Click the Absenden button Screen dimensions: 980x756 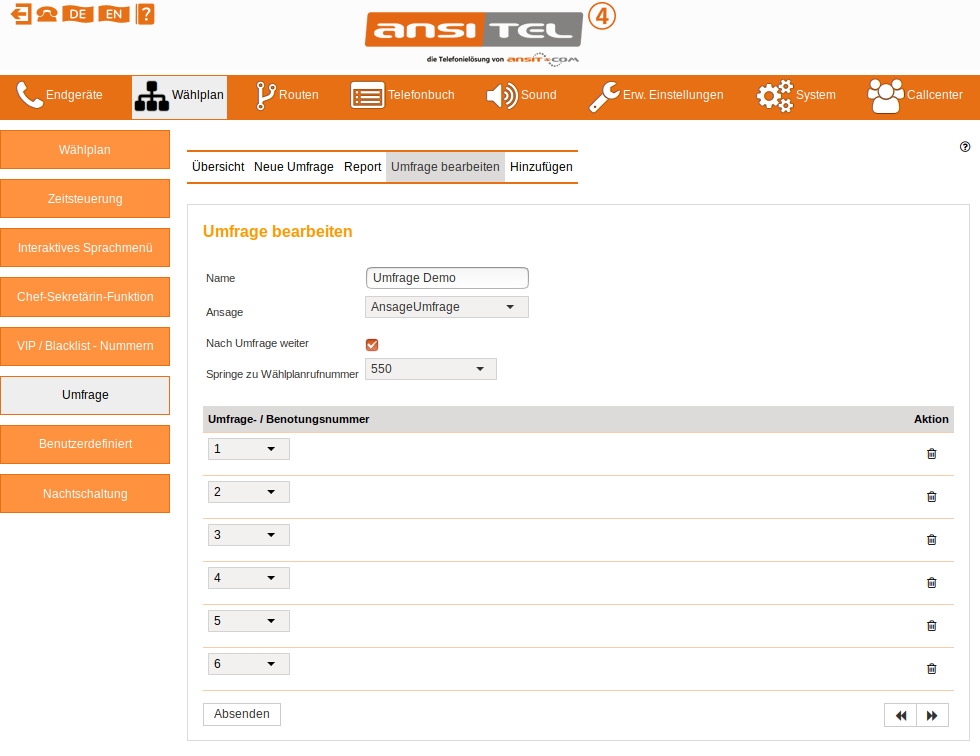pos(242,714)
